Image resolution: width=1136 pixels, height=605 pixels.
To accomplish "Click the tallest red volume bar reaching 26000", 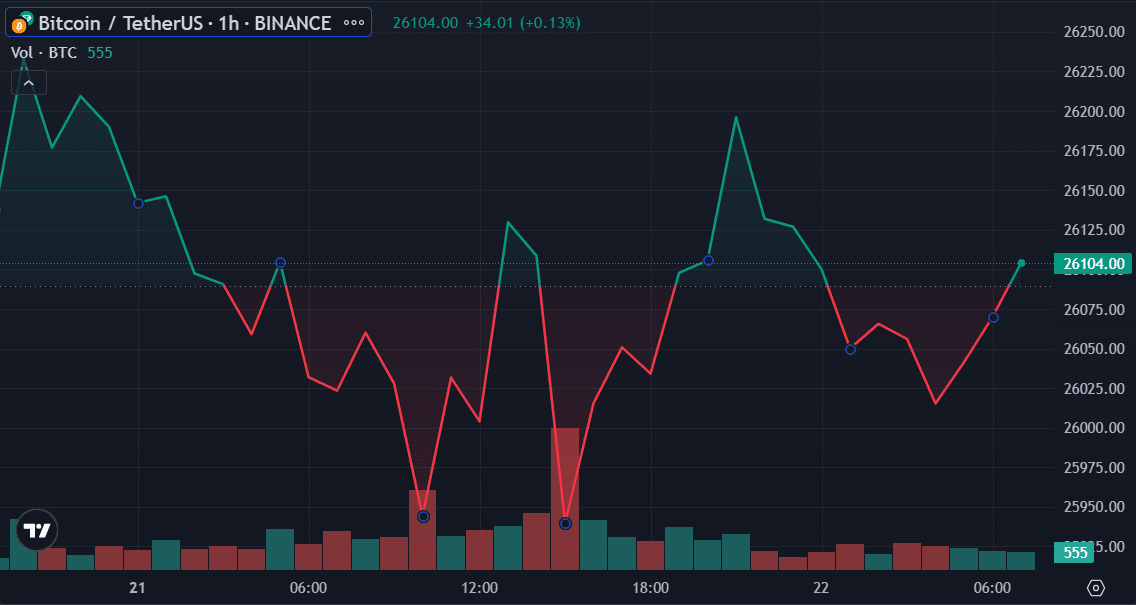I will click(565, 498).
